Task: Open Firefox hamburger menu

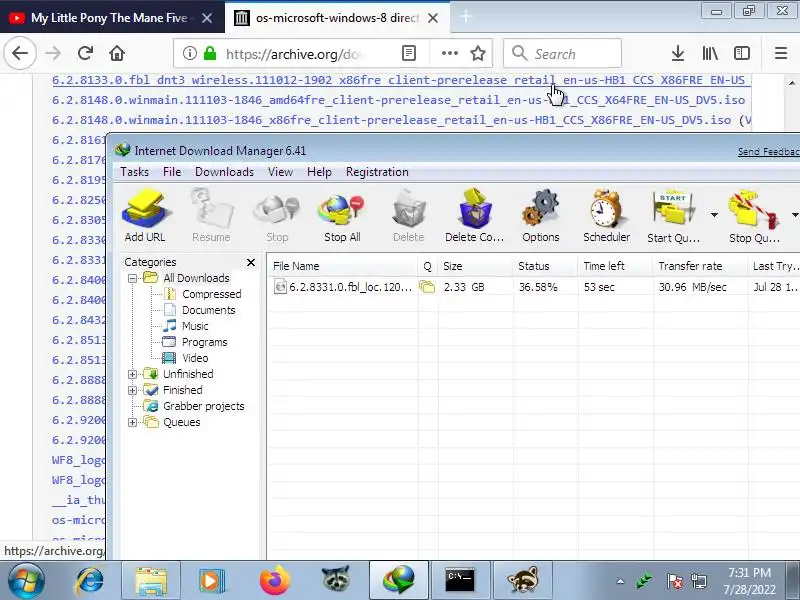Action: [x=781, y=53]
